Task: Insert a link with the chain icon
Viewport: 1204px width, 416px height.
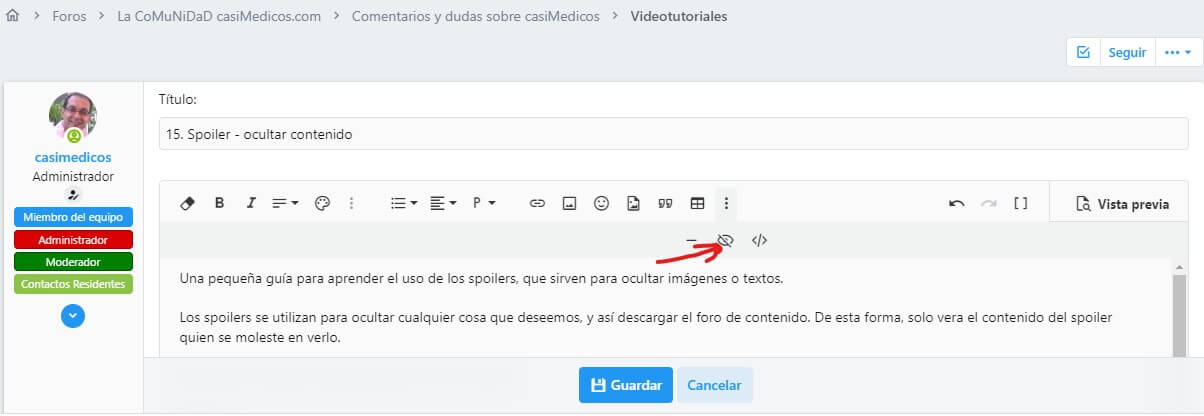Action: point(537,203)
